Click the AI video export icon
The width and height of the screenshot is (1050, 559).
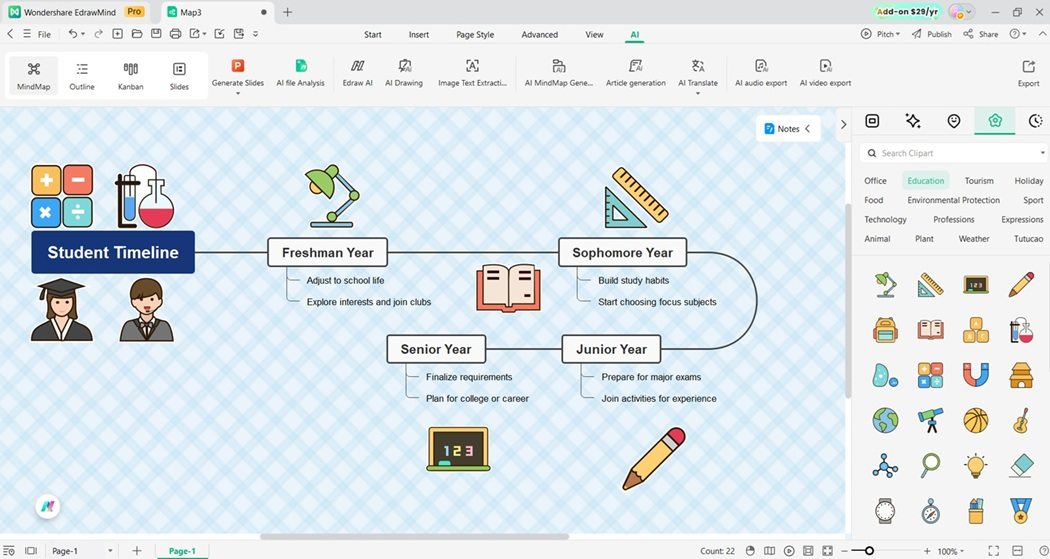(825, 66)
